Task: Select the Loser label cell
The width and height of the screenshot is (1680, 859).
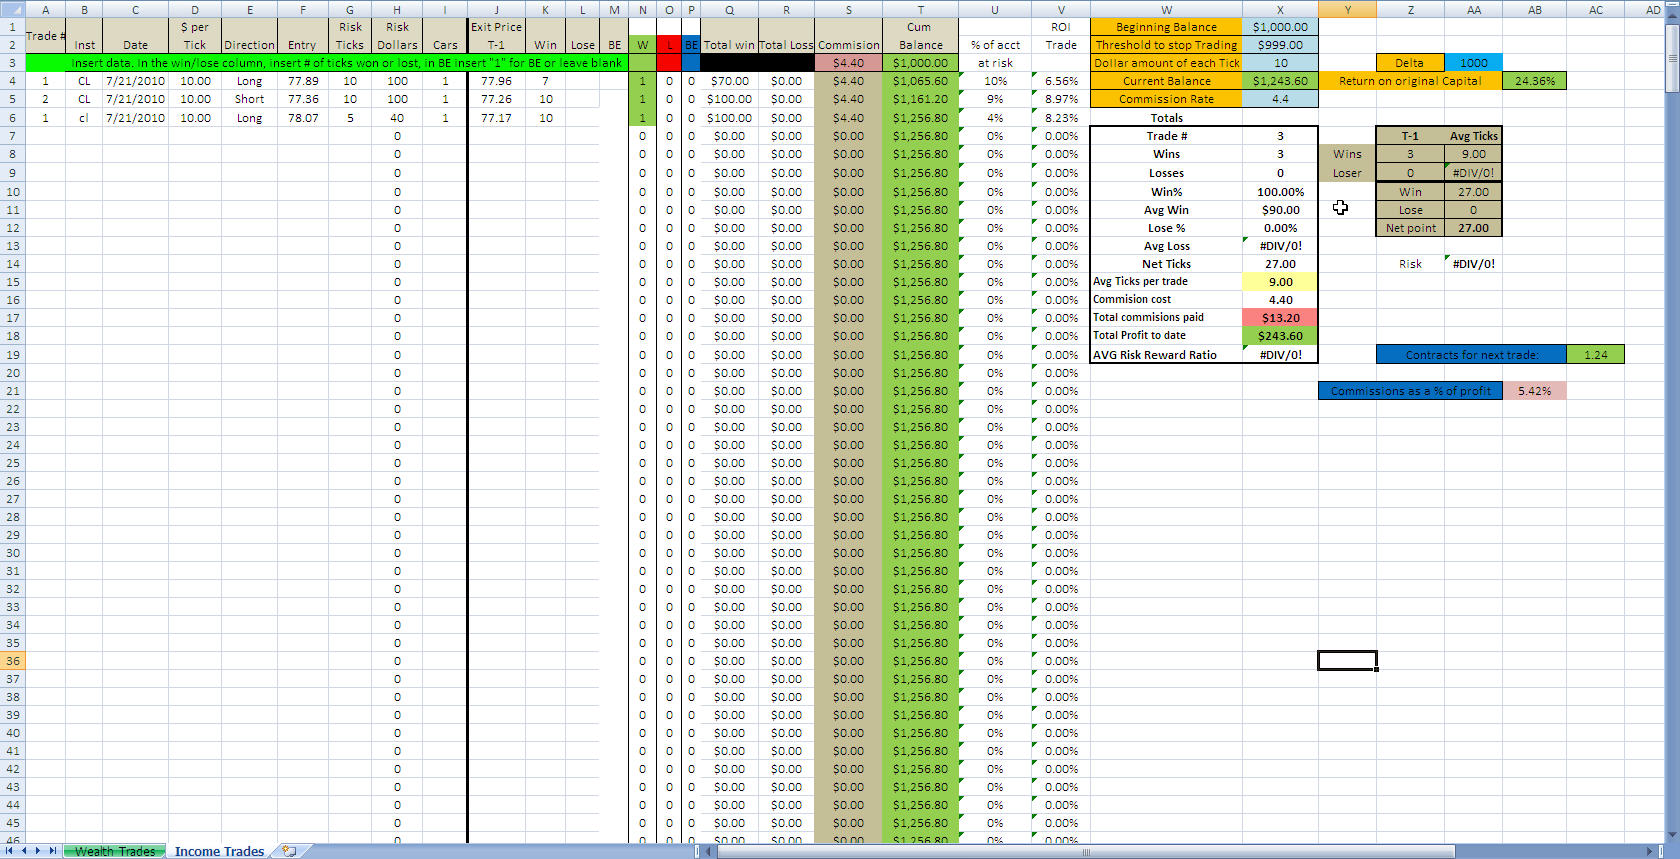Action: coord(1347,173)
